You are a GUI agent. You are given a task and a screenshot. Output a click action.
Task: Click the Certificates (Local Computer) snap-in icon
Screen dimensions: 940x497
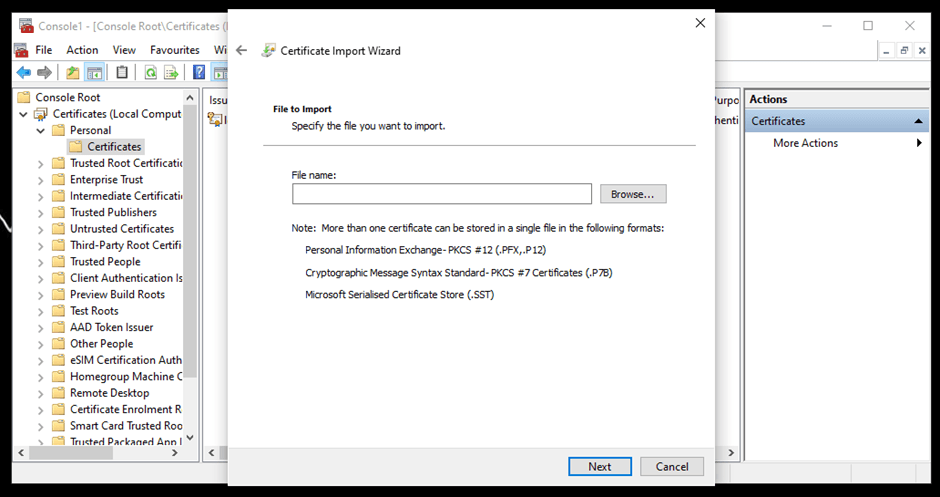[41, 114]
